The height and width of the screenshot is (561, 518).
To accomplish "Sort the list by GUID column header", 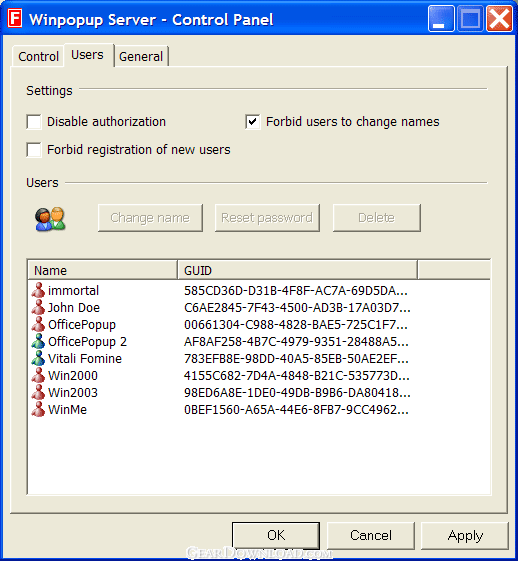I will click(x=298, y=270).
